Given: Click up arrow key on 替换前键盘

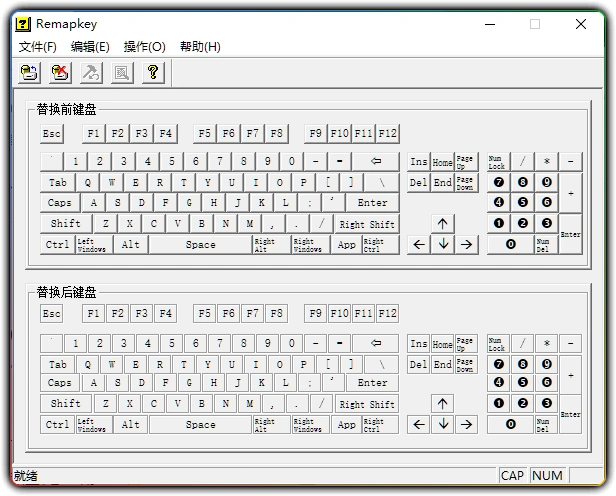Looking at the screenshot, I should click(x=442, y=224).
